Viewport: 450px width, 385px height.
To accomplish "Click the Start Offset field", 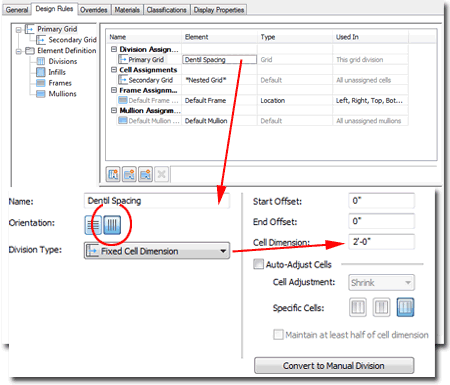I will click(x=381, y=201).
